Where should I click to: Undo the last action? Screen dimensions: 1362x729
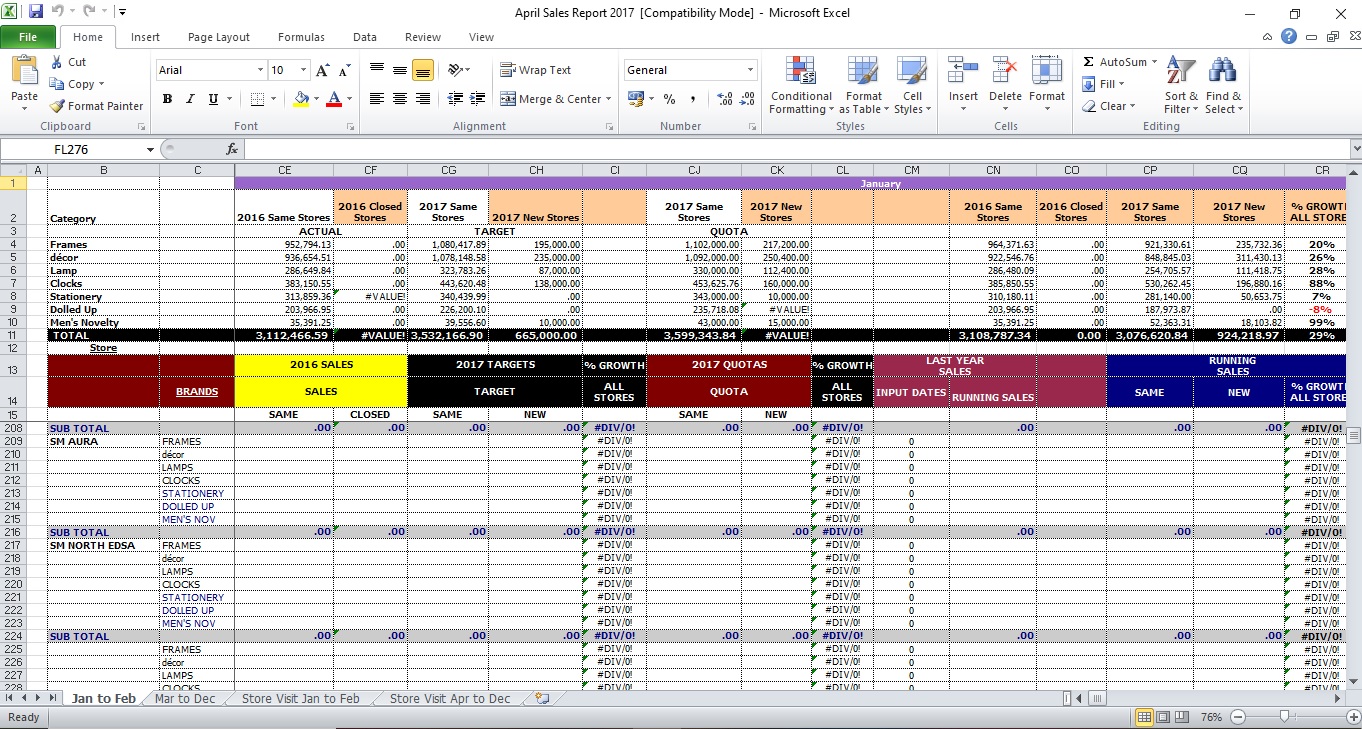(58, 13)
